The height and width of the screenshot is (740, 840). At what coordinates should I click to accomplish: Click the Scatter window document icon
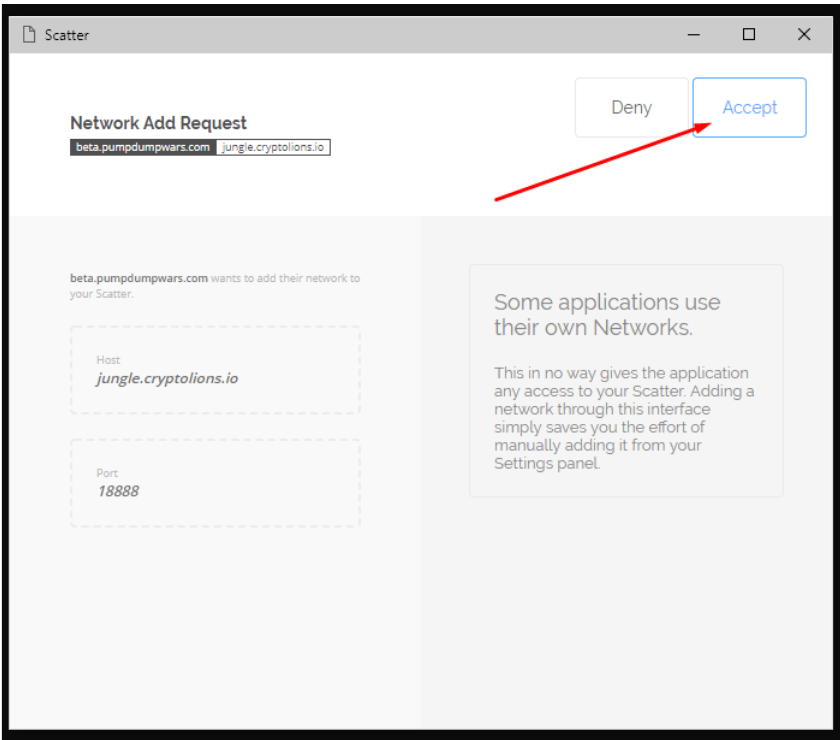pos(29,34)
